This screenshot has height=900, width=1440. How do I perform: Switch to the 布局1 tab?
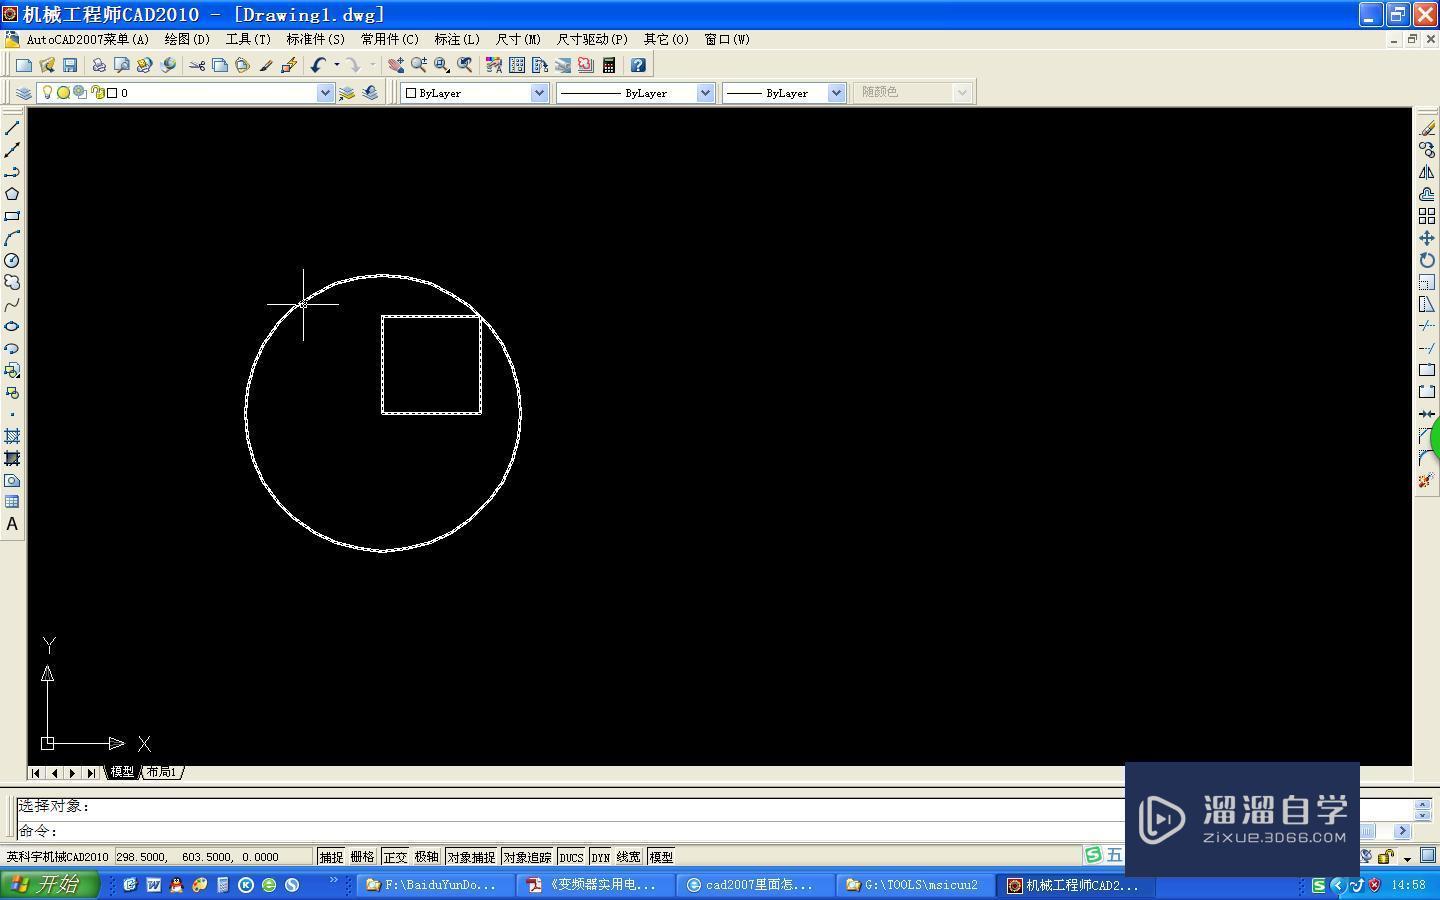tap(161, 771)
